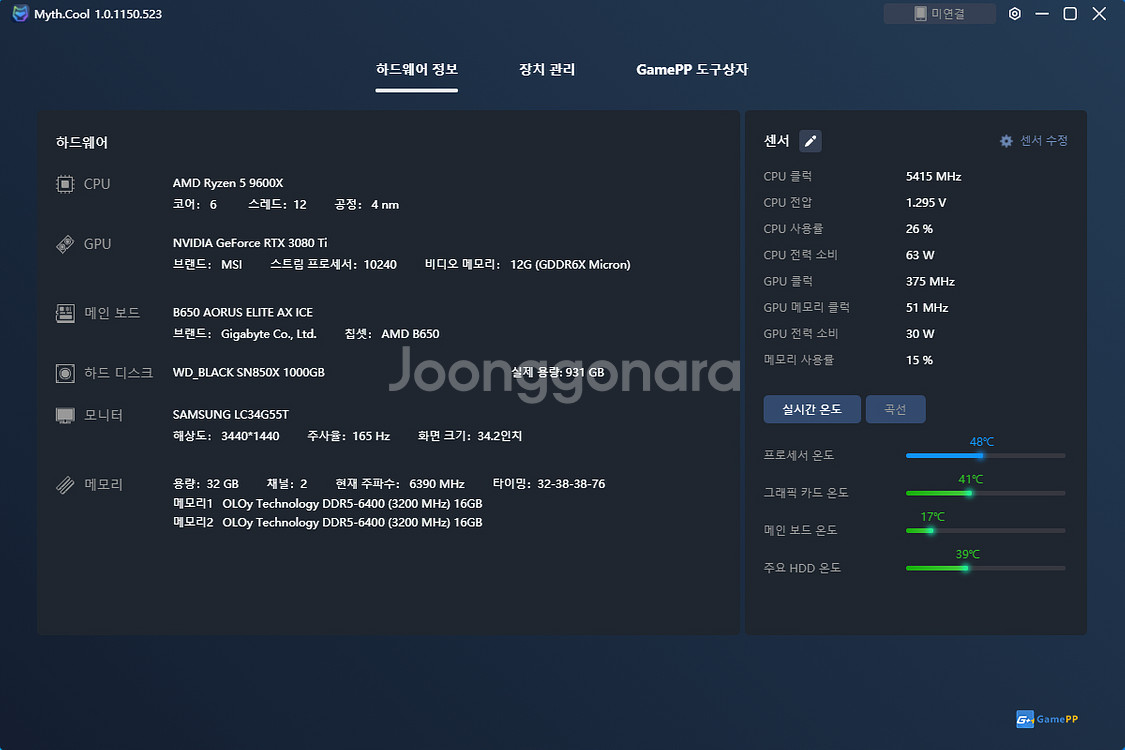Click B650 AORUS ELITE AX ICE text

click(x=243, y=313)
